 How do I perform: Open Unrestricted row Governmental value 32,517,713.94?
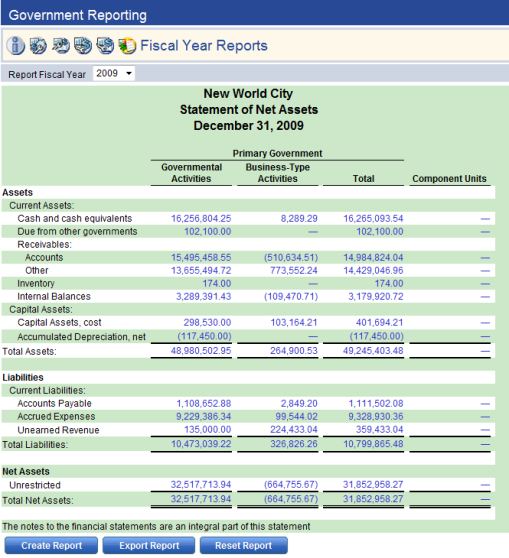(x=201, y=485)
